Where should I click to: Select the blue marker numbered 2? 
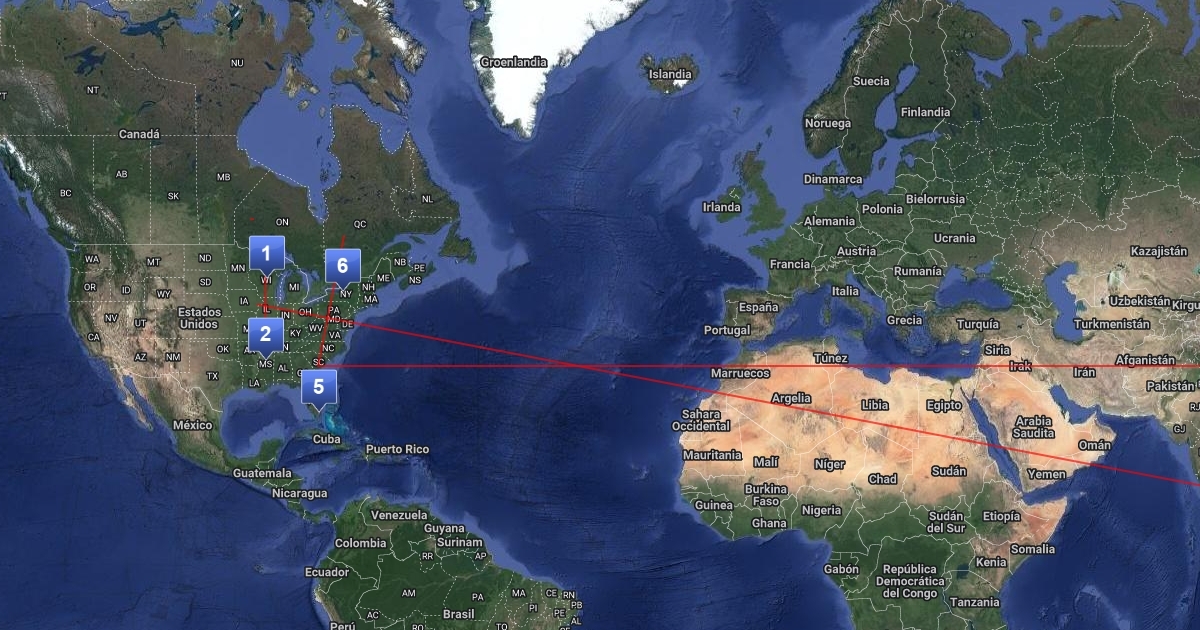[x=266, y=335]
